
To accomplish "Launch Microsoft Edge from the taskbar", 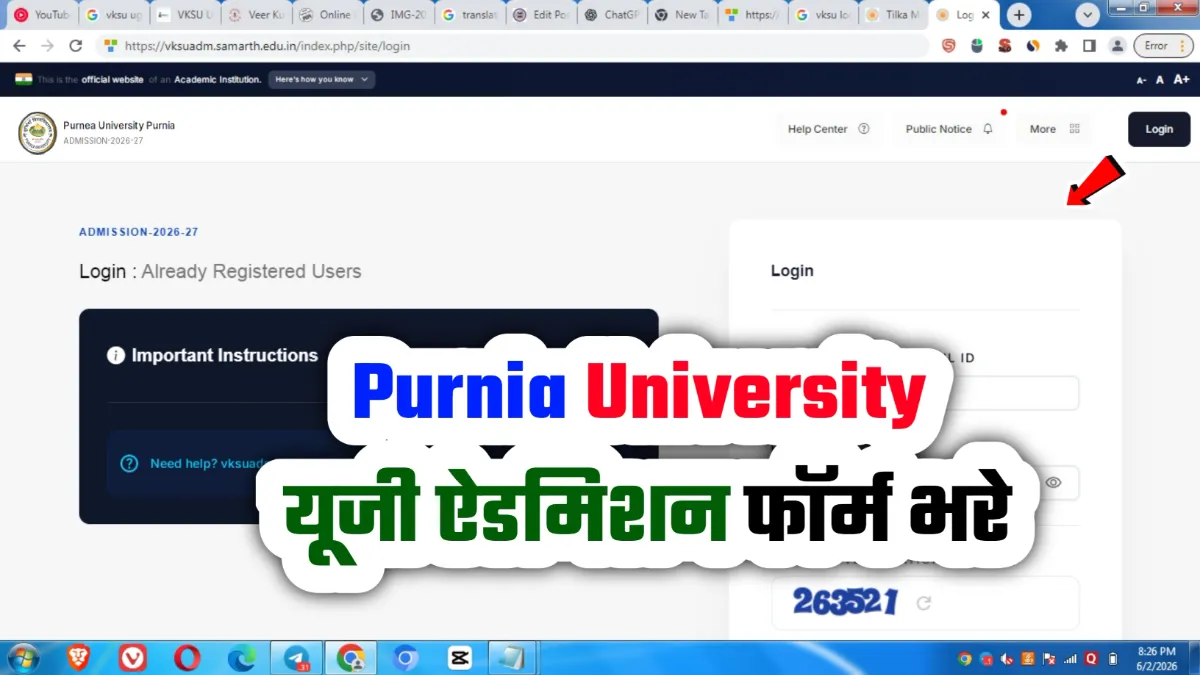I will 241,658.
